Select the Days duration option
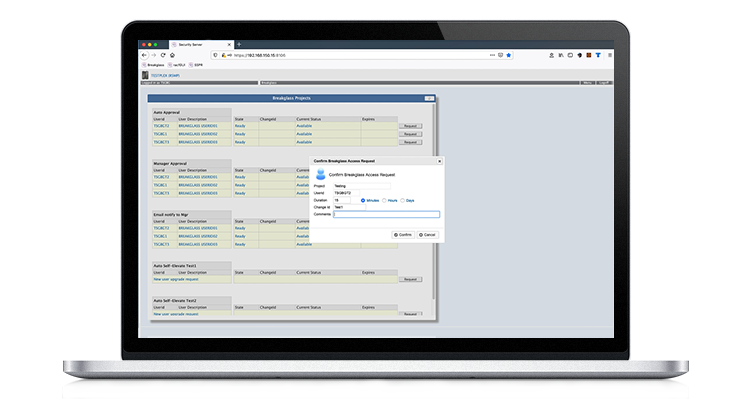The width and height of the screenshot is (750, 400). point(405,200)
